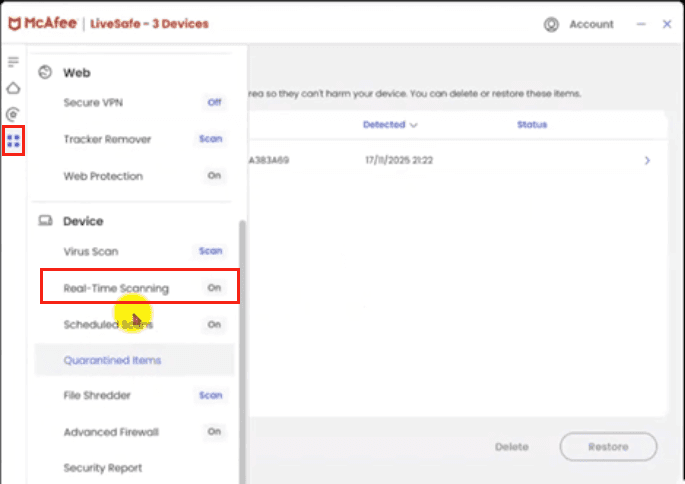Click Scan button for File Shredder
This screenshot has width=685, height=484.
coord(211,395)
